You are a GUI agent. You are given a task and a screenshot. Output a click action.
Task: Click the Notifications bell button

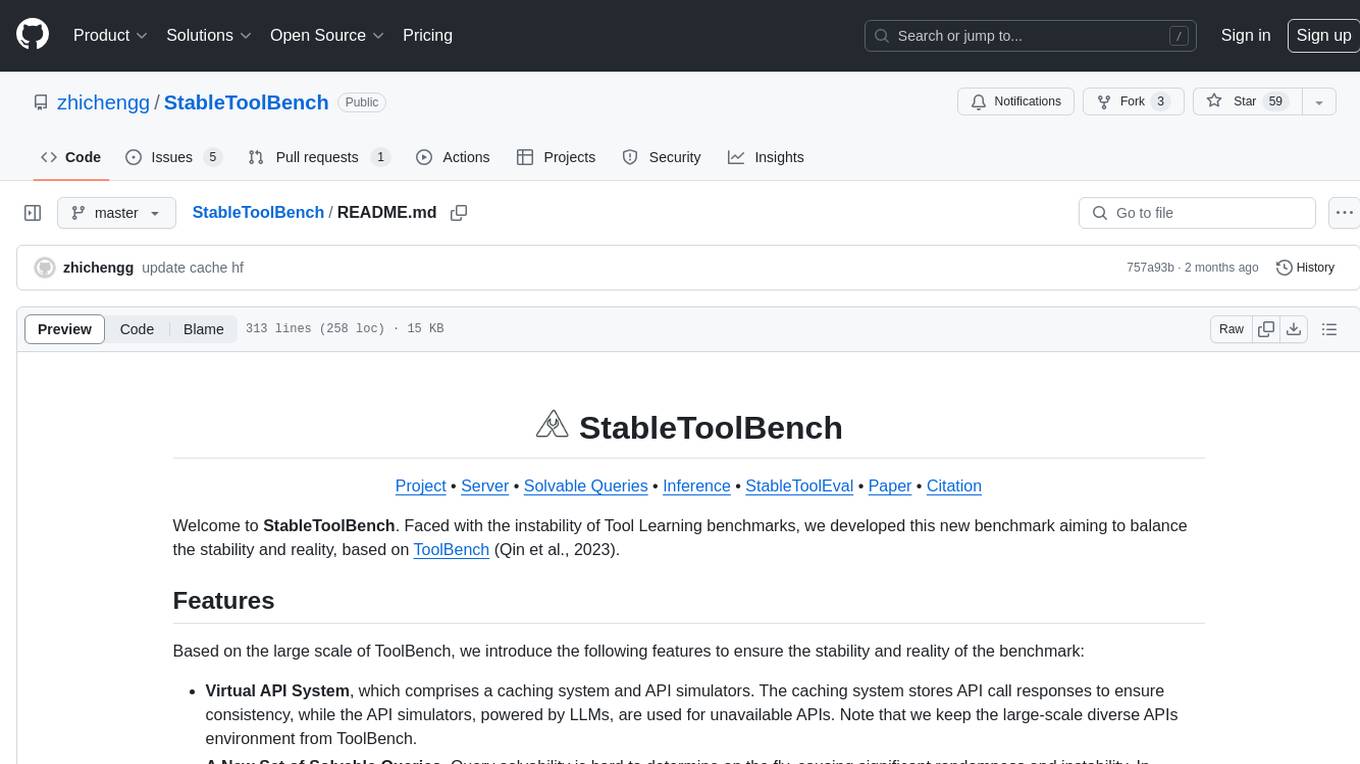coord(1016,102)
